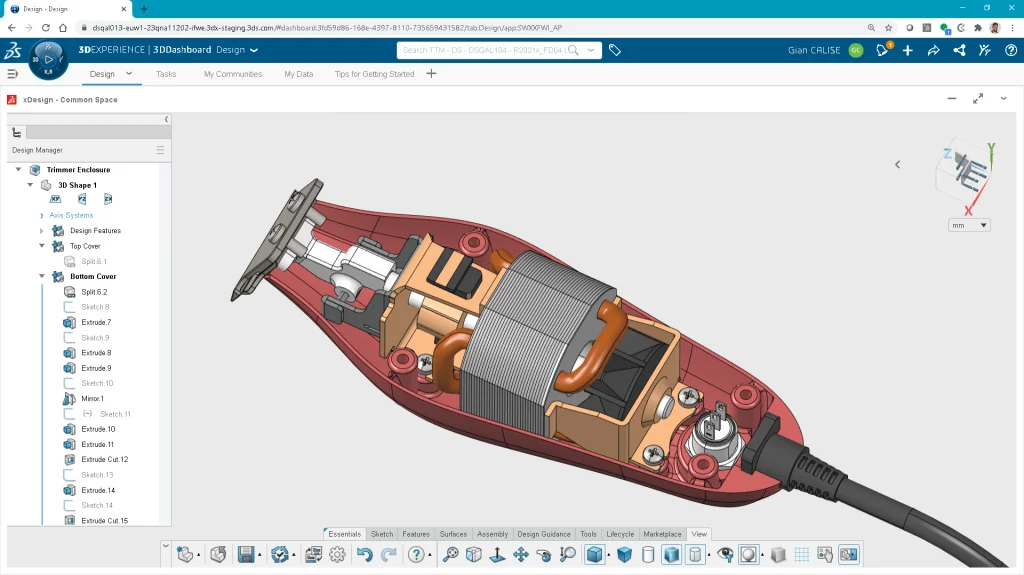The image size is (1024, 575).
Task: Click the Undo arrow icon
Action: [x=364, y=554]
